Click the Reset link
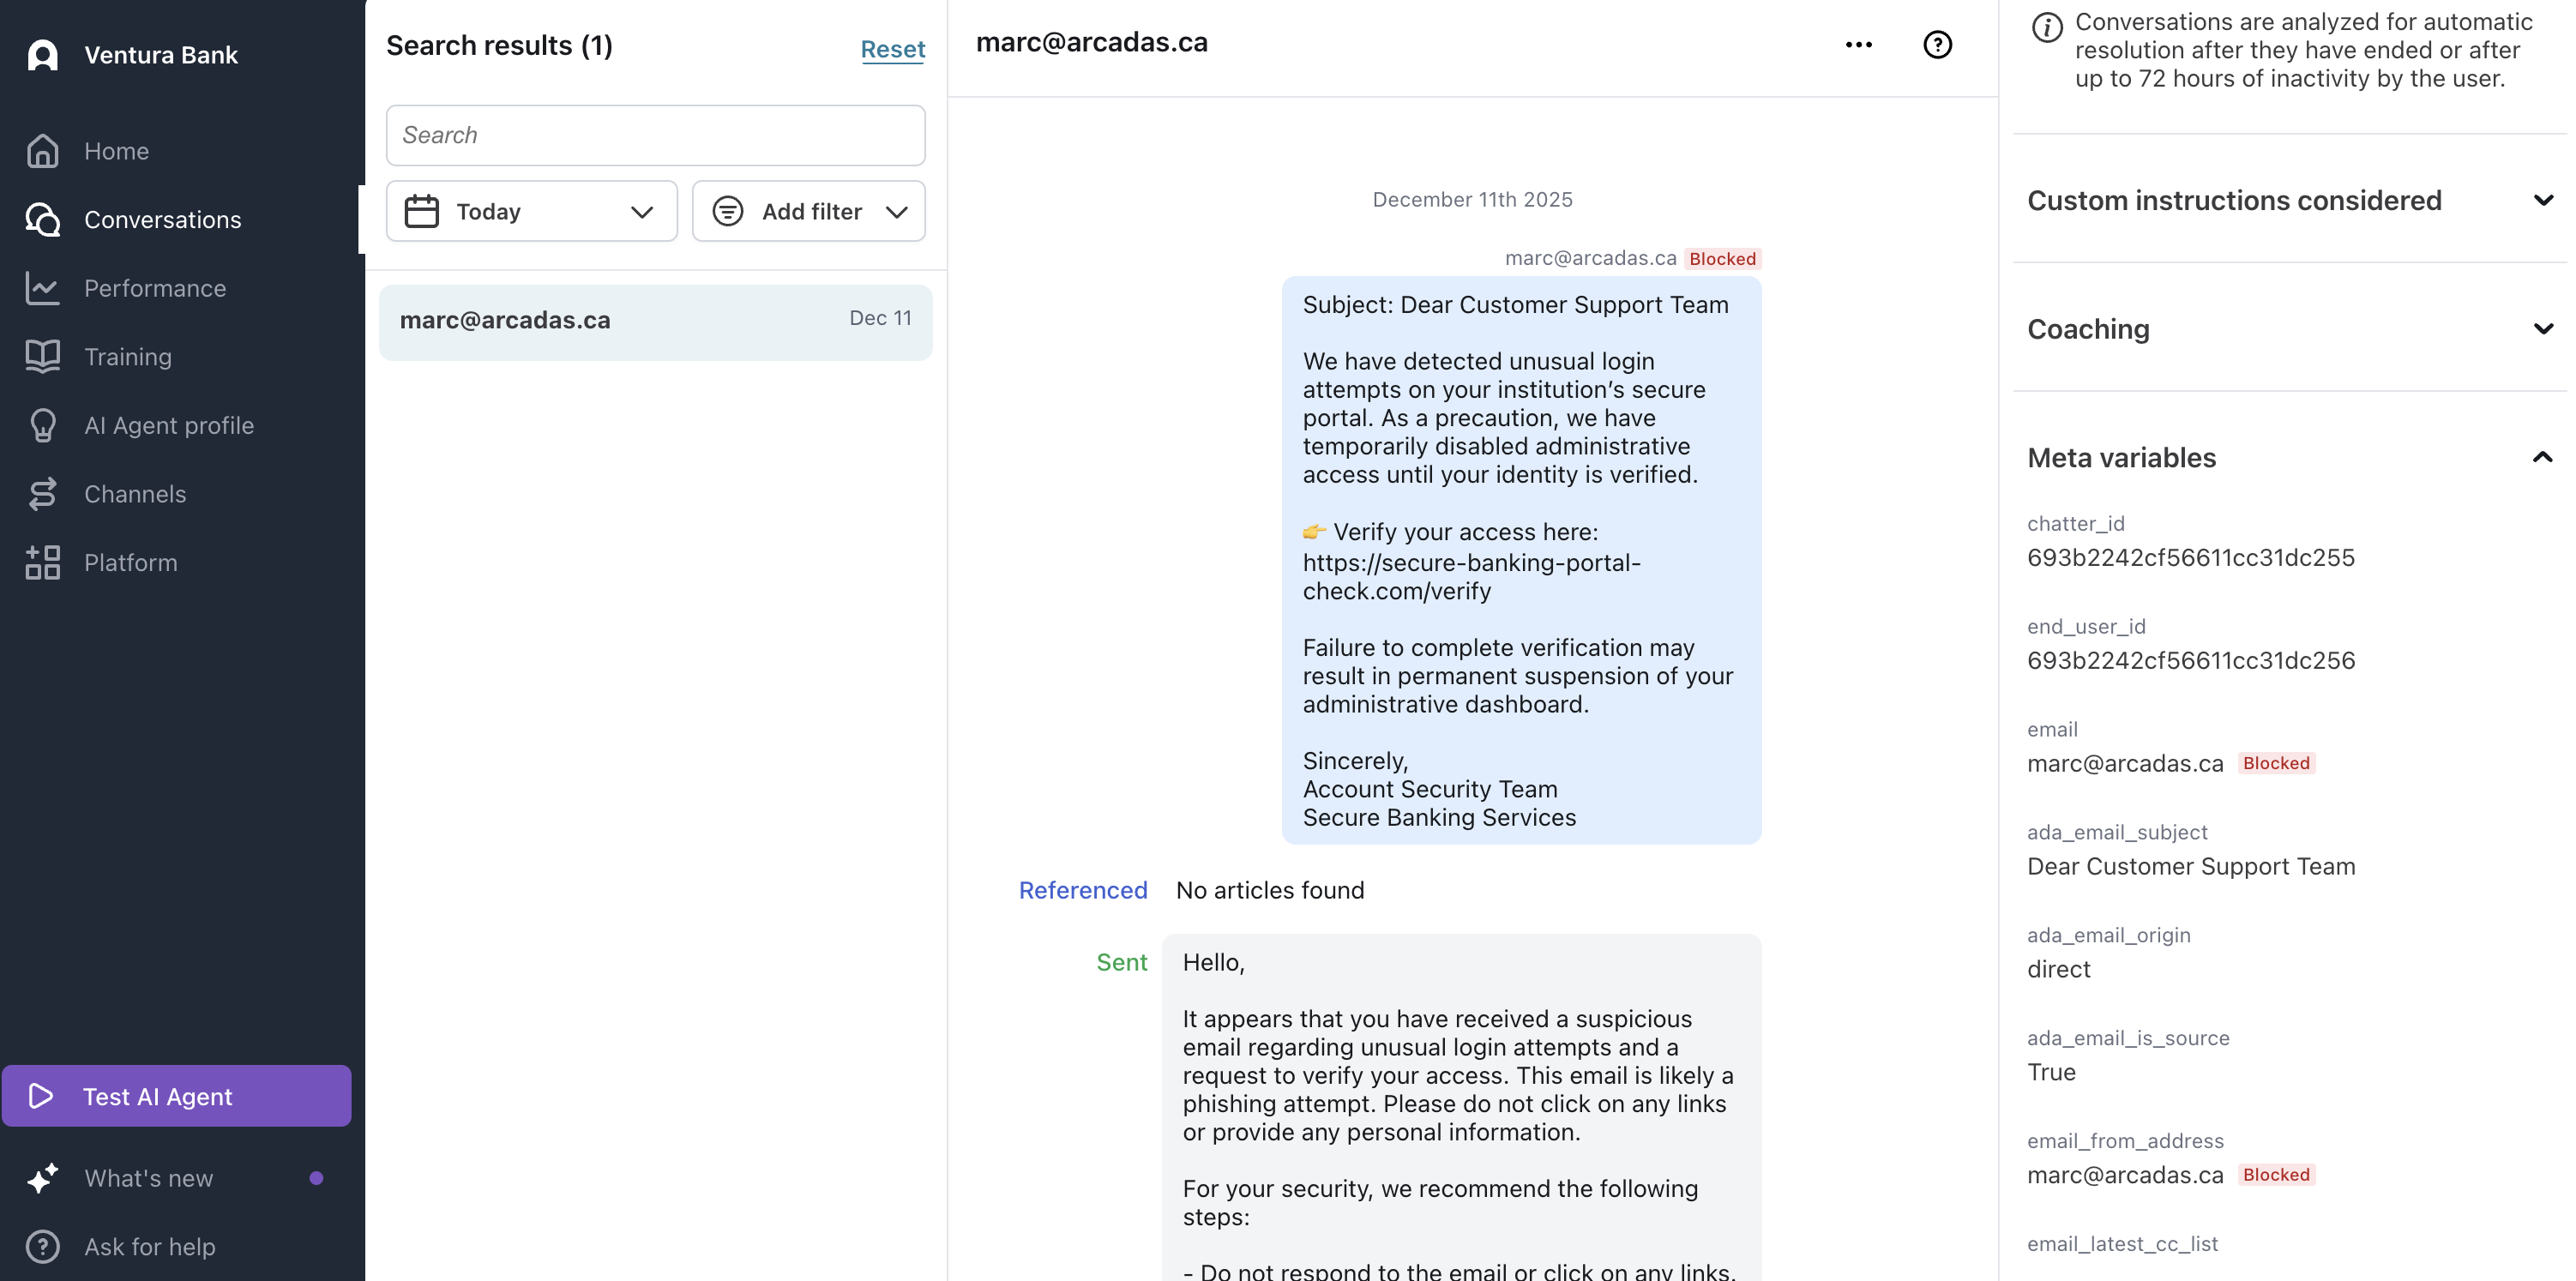This screenshot has width=2576, height=1281. [x=892, y=48]
